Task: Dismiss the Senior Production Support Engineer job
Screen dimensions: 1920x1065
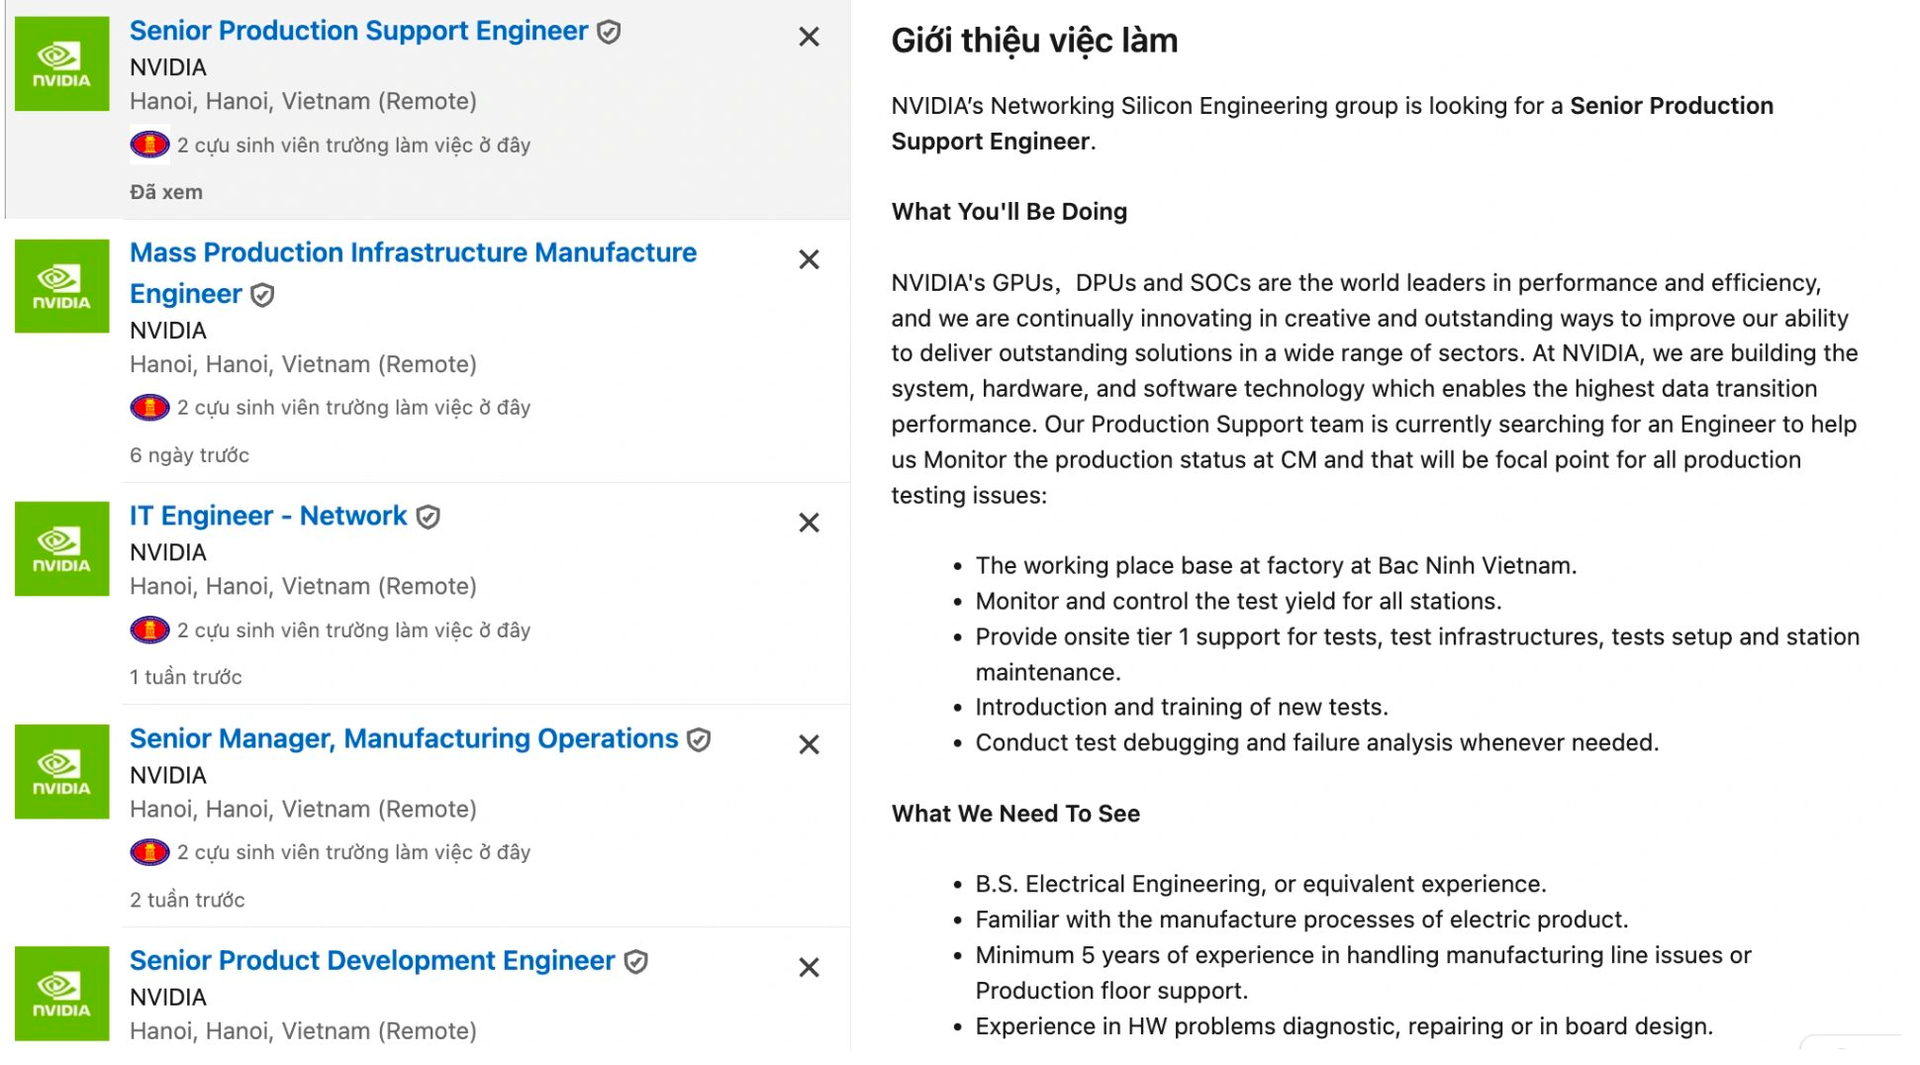Action: 809,37
